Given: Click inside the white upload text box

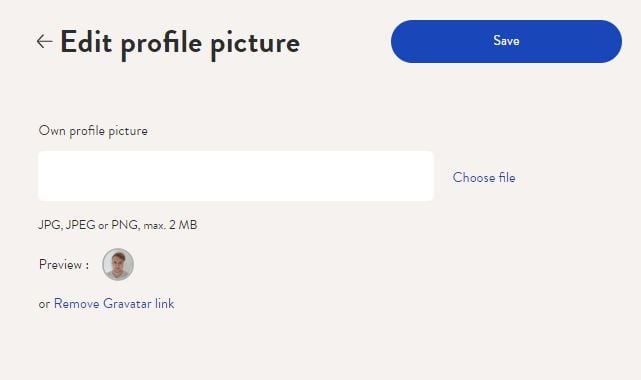Looking at the screenshot, I should (236, 176).
